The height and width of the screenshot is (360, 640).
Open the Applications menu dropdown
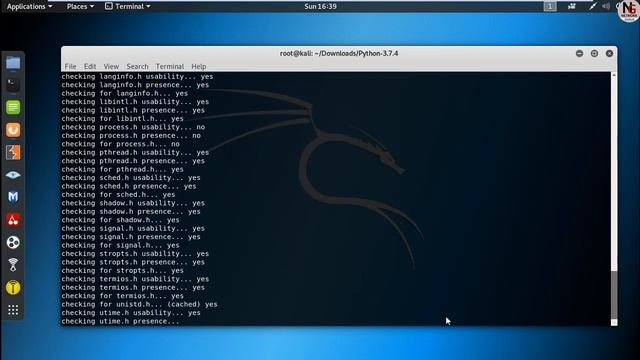[x=29, y=7]
